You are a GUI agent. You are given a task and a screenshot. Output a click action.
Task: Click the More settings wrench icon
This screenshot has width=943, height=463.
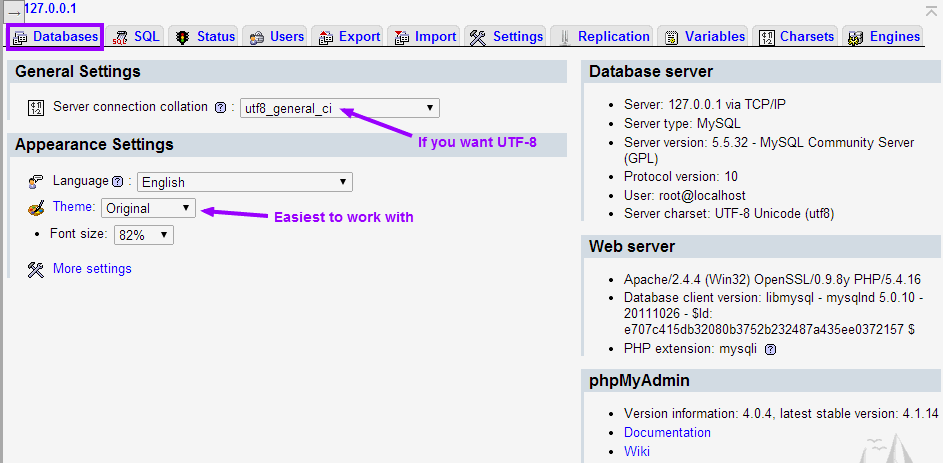click(x=36, y=269)
